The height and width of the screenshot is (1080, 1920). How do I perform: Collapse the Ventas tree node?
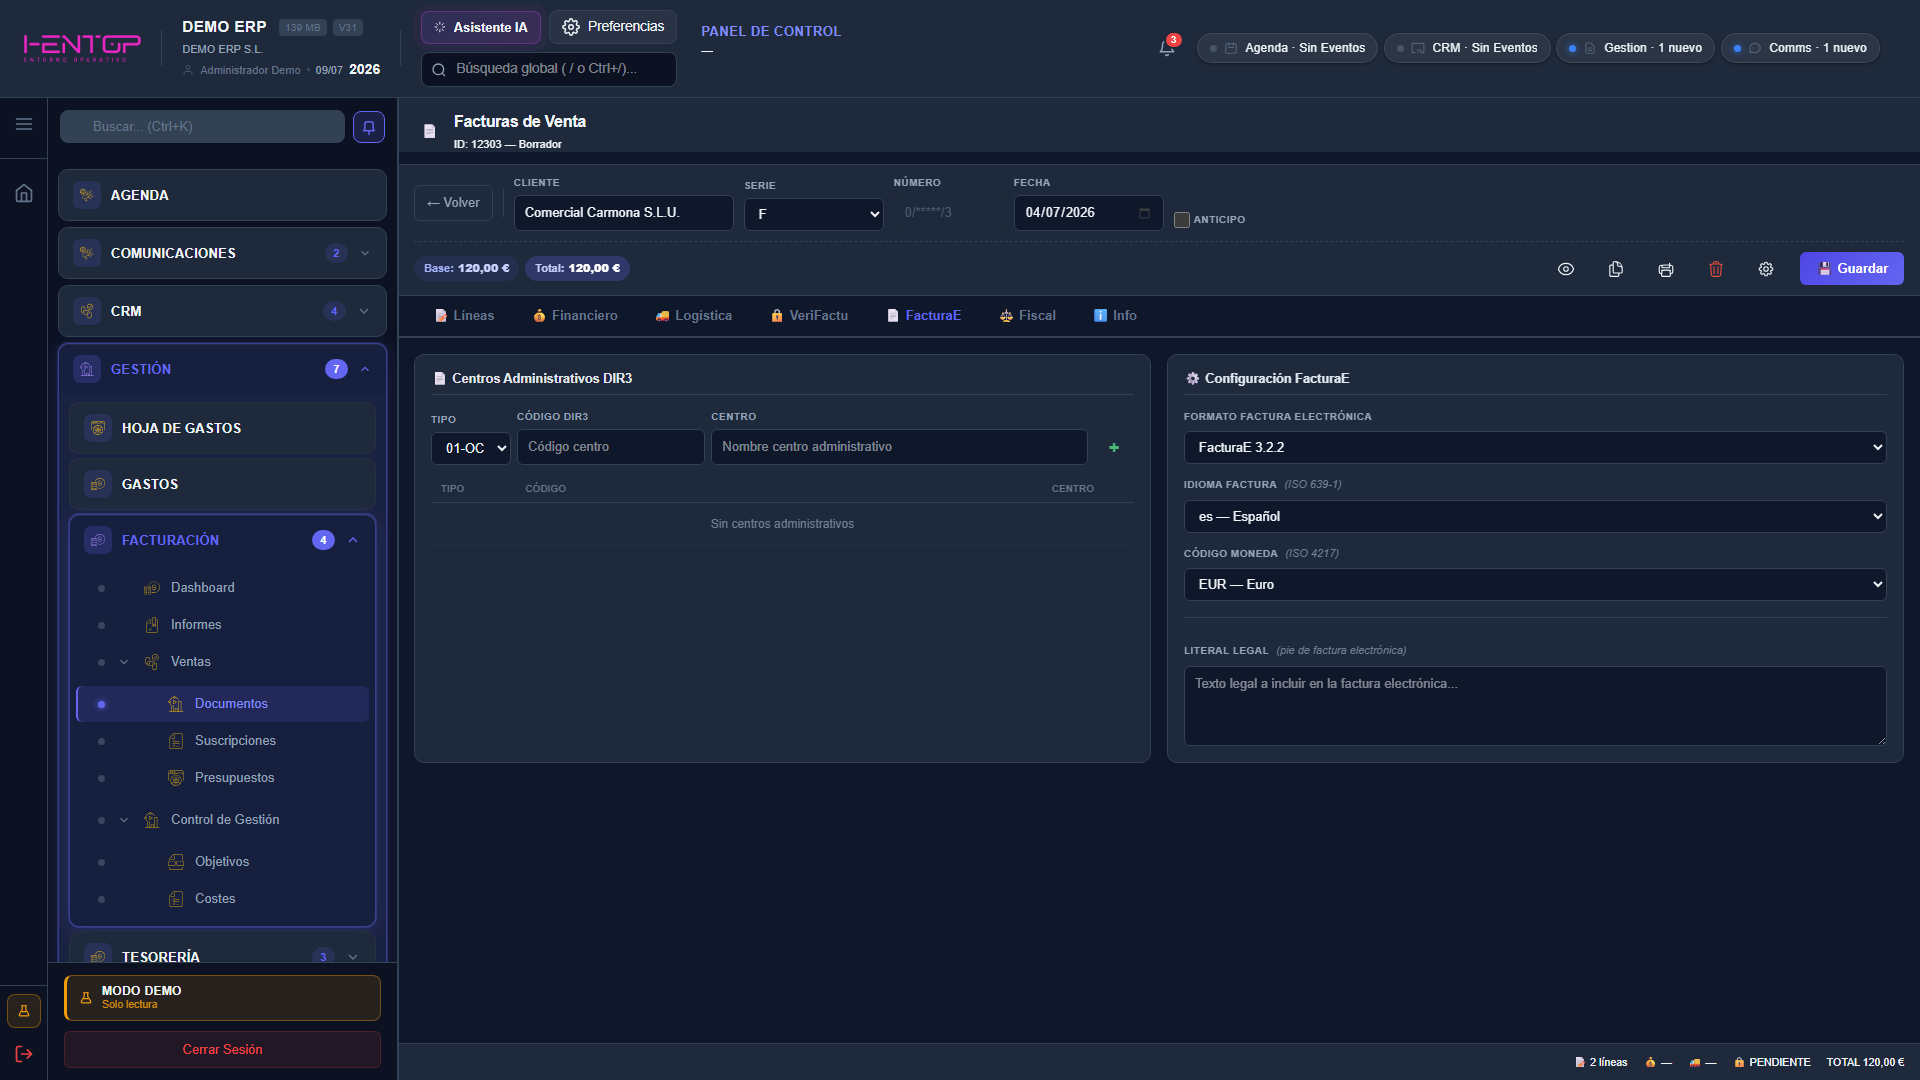click(x=124, y=662)
